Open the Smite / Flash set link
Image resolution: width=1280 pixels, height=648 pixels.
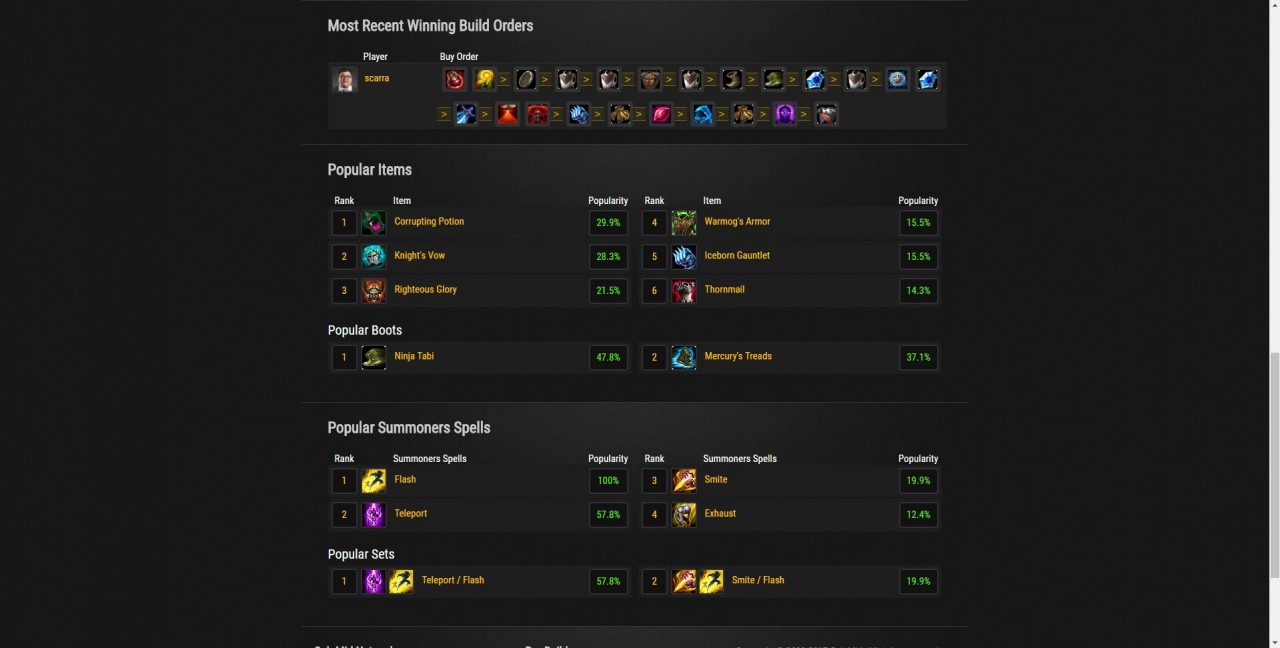click(758, 580)
